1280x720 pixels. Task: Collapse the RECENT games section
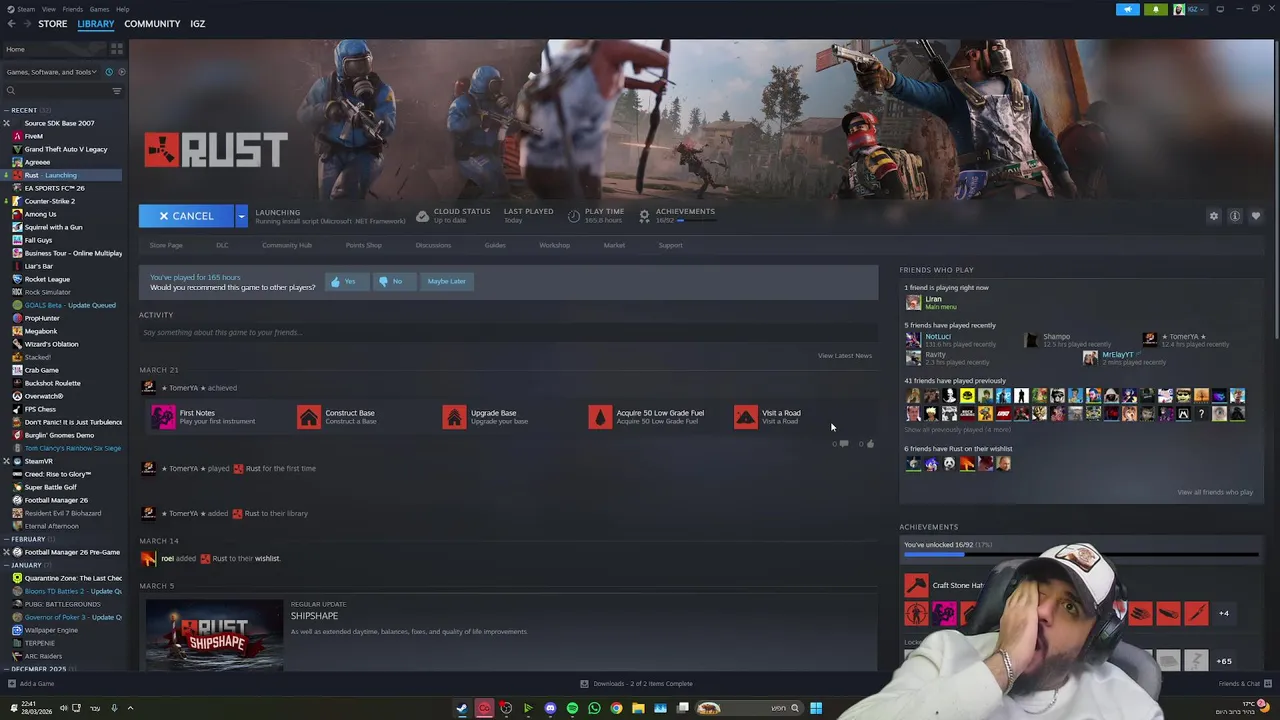point(6,110)
